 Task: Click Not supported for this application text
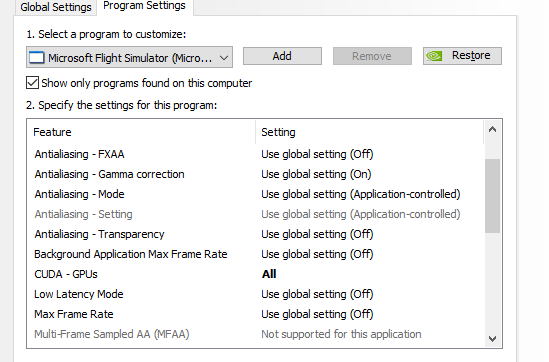pyautogui.click(x=341, y=334)
